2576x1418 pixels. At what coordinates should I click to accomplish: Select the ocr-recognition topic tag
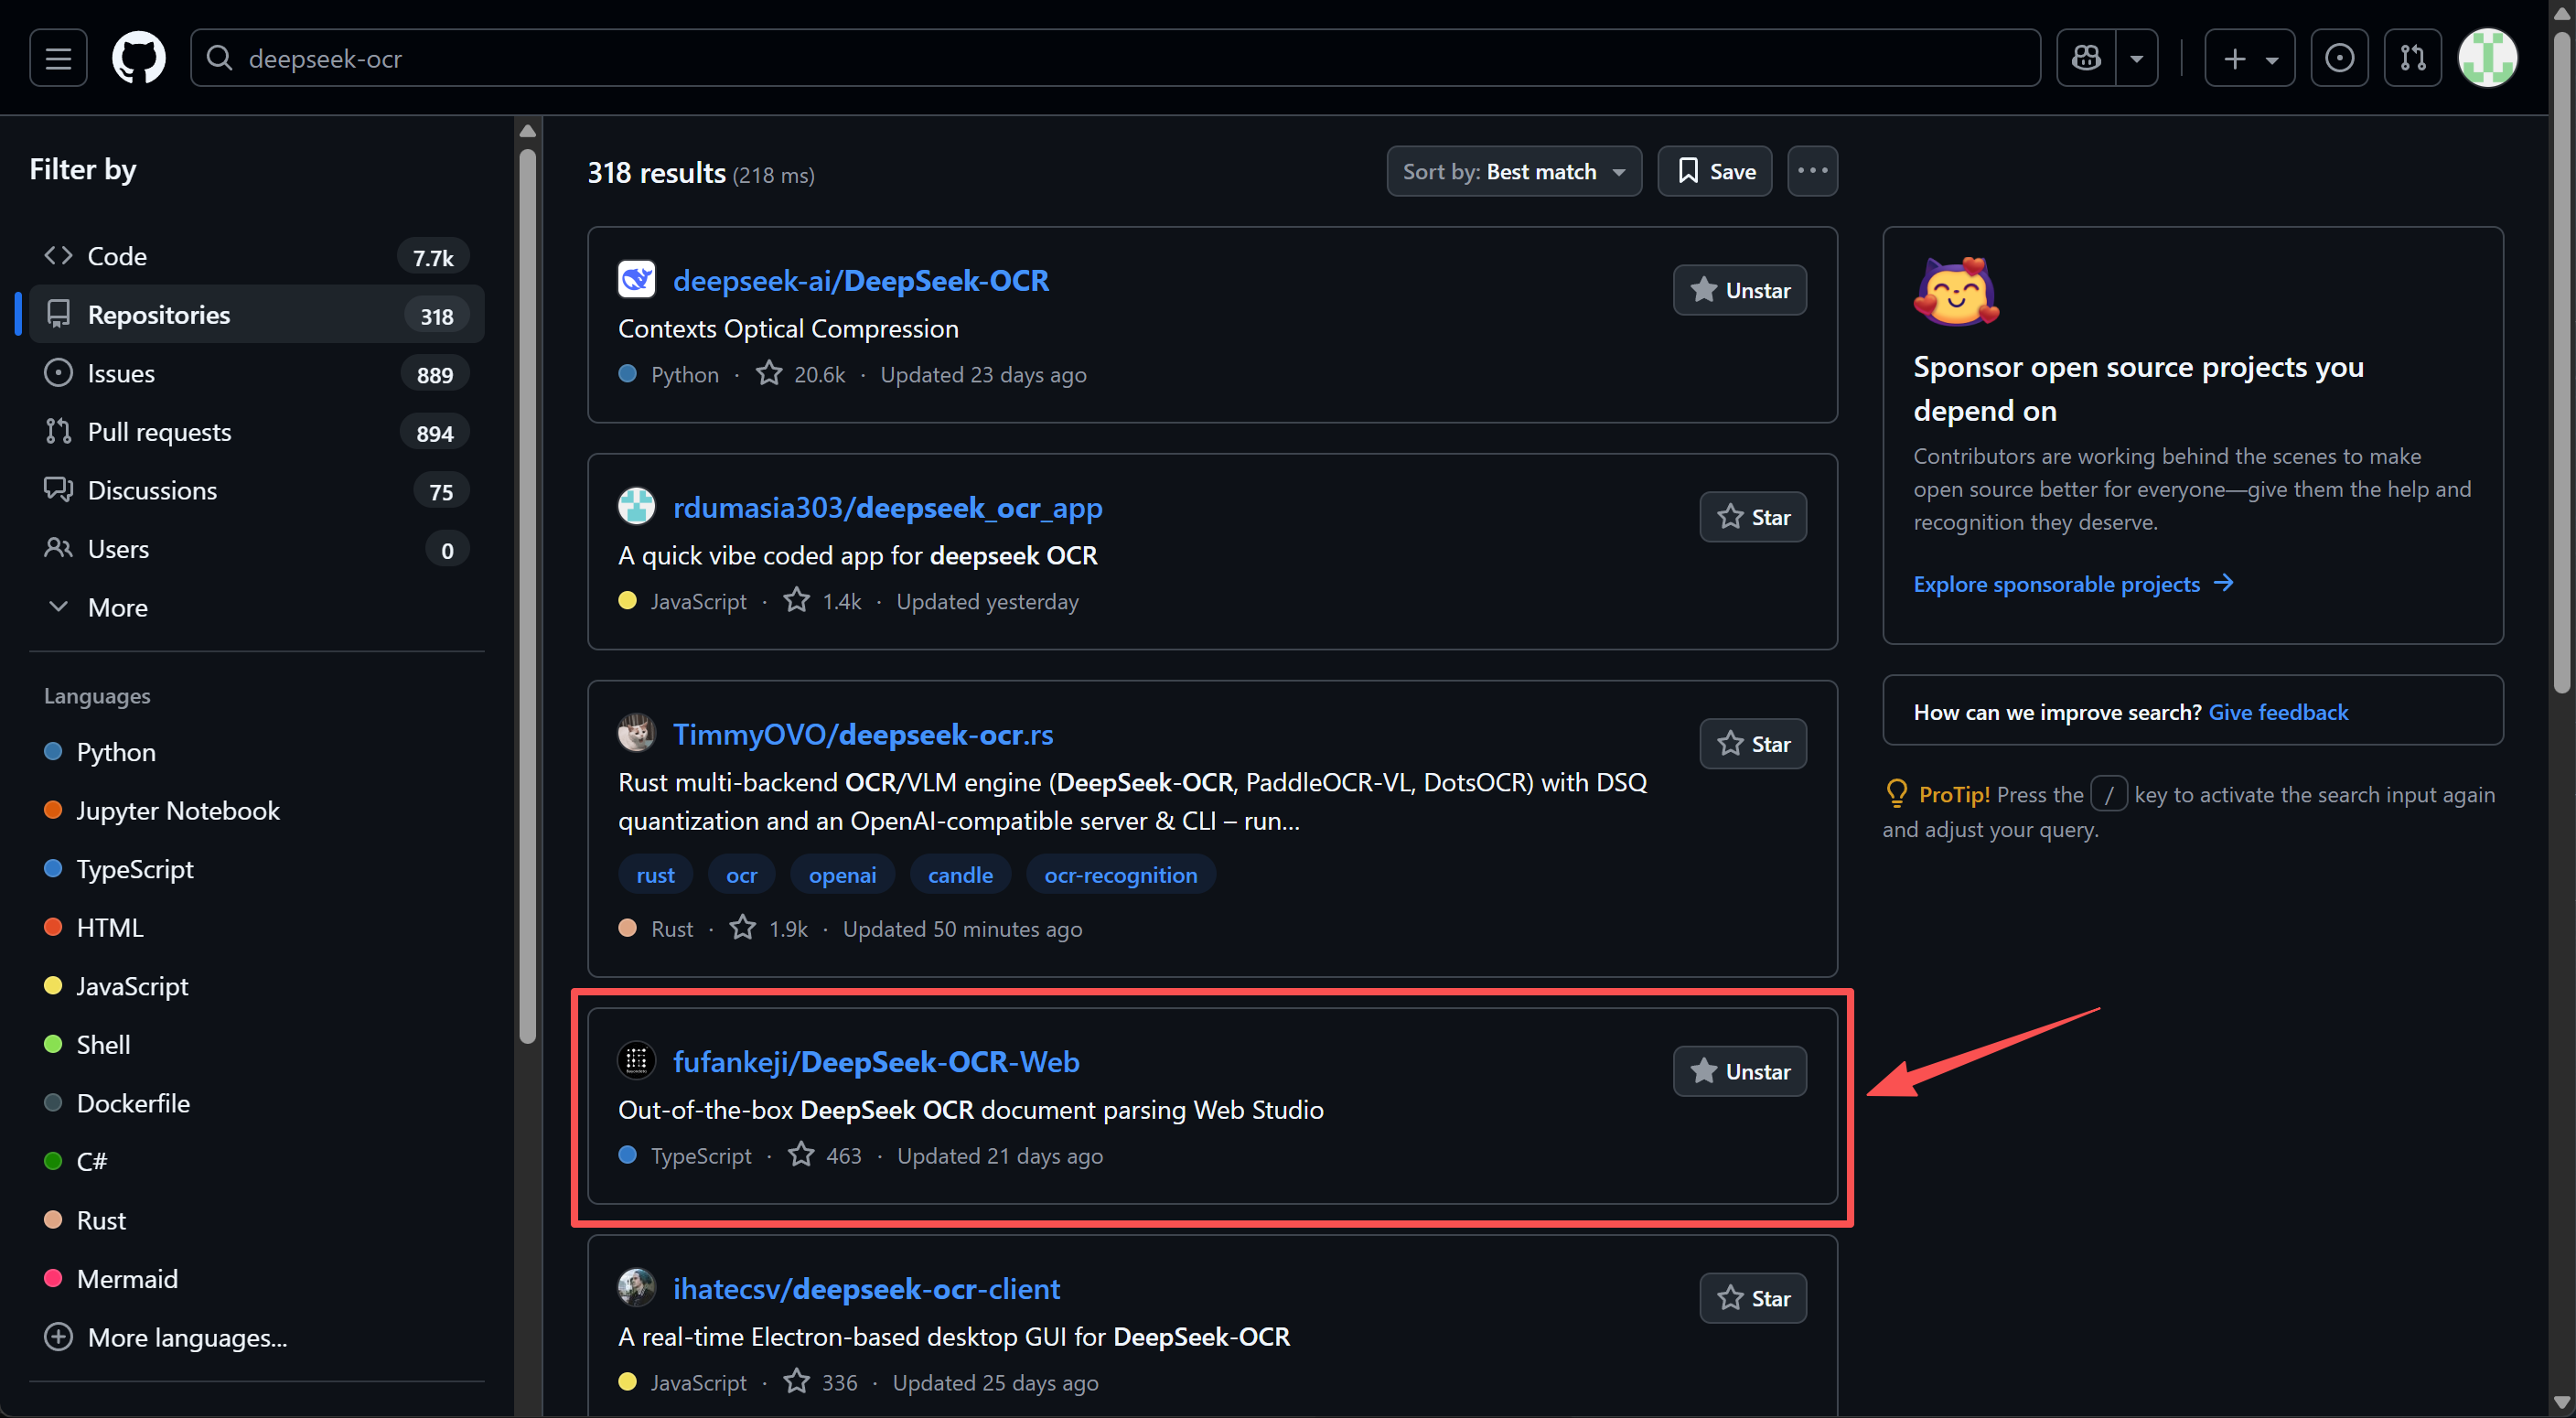click(1120, 875)
